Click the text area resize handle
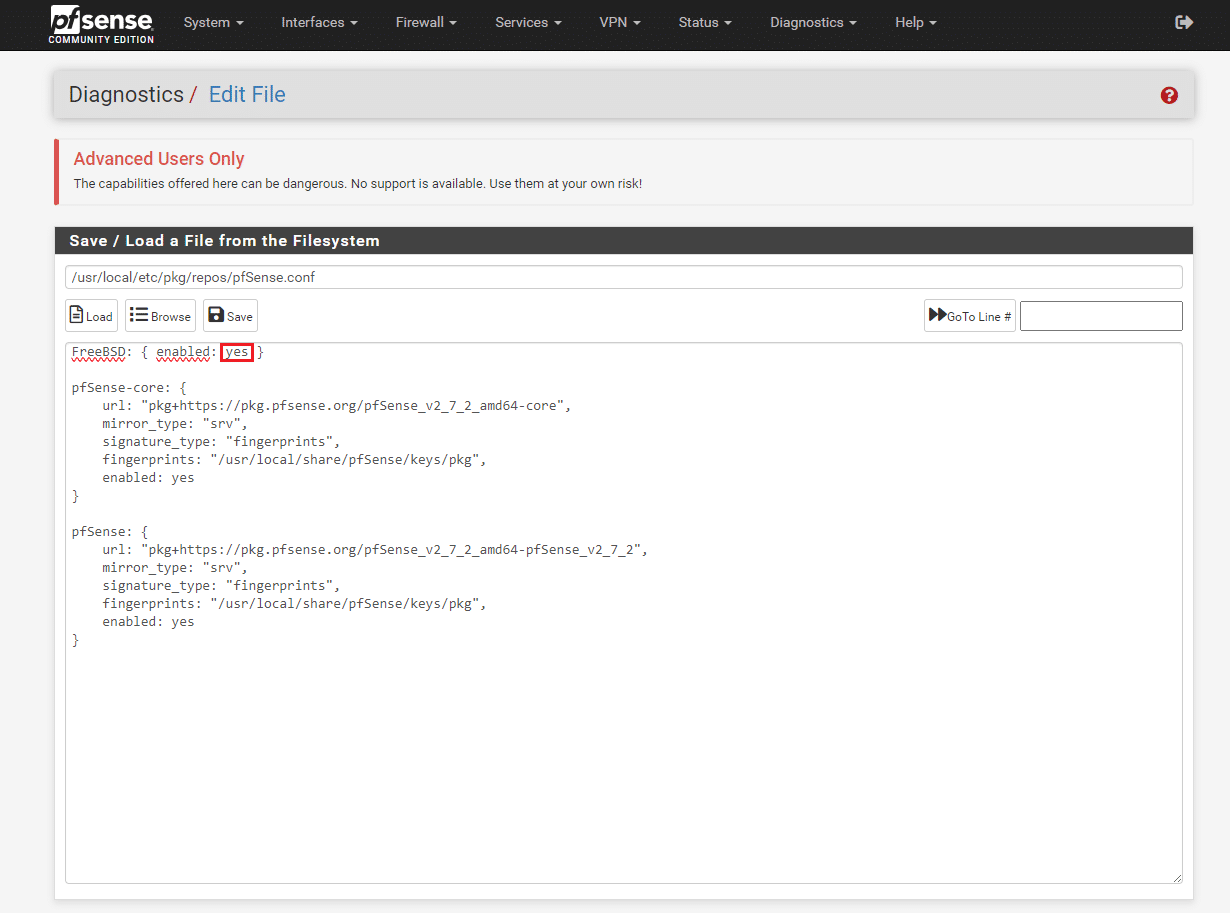1230x913 pixels. (1176, 877)
